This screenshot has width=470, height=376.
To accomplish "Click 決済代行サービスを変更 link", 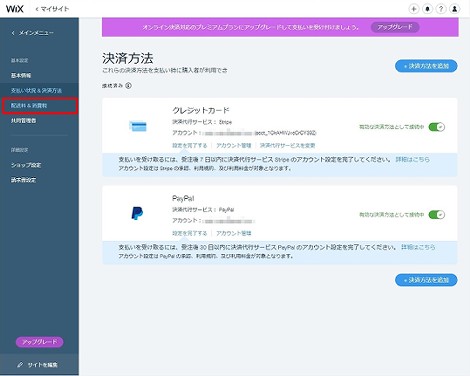I will 287,146.
